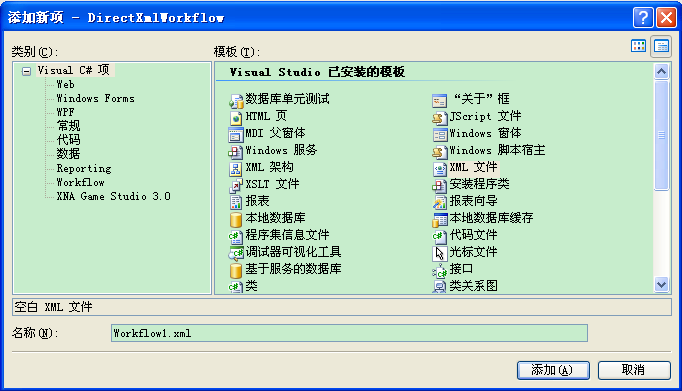Click the 数据库单元测试 label

coord(287,99)
